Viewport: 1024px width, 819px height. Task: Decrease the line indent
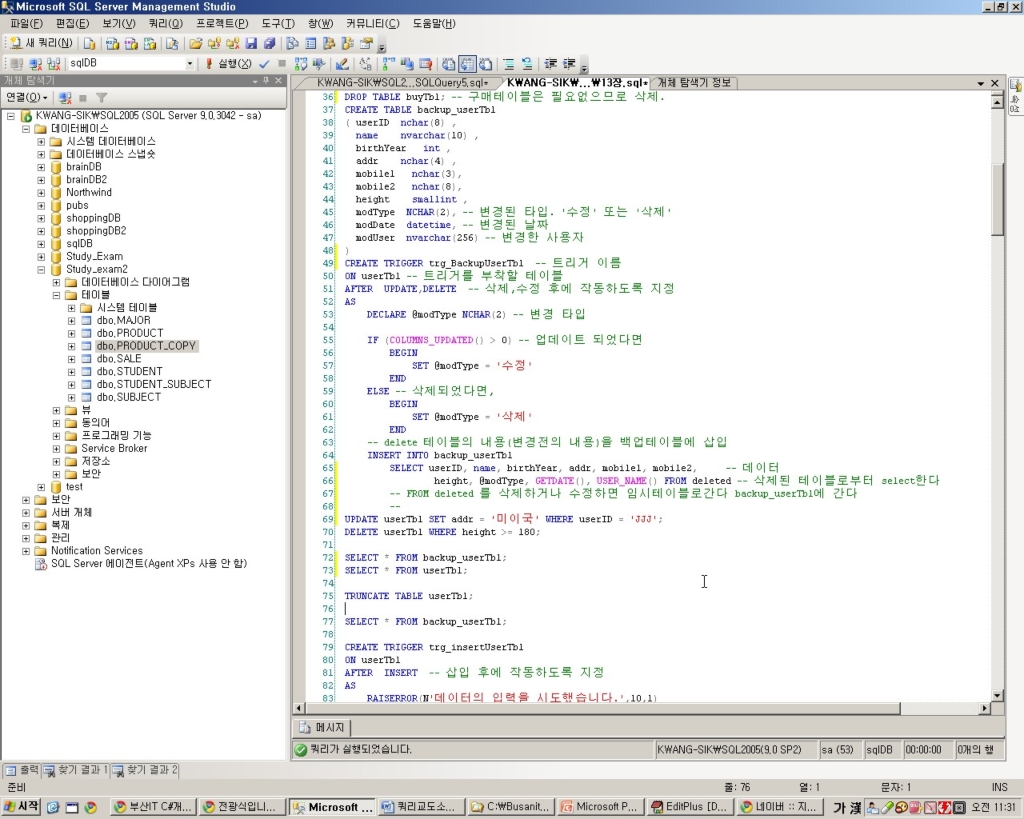click(x=551, y=63)
